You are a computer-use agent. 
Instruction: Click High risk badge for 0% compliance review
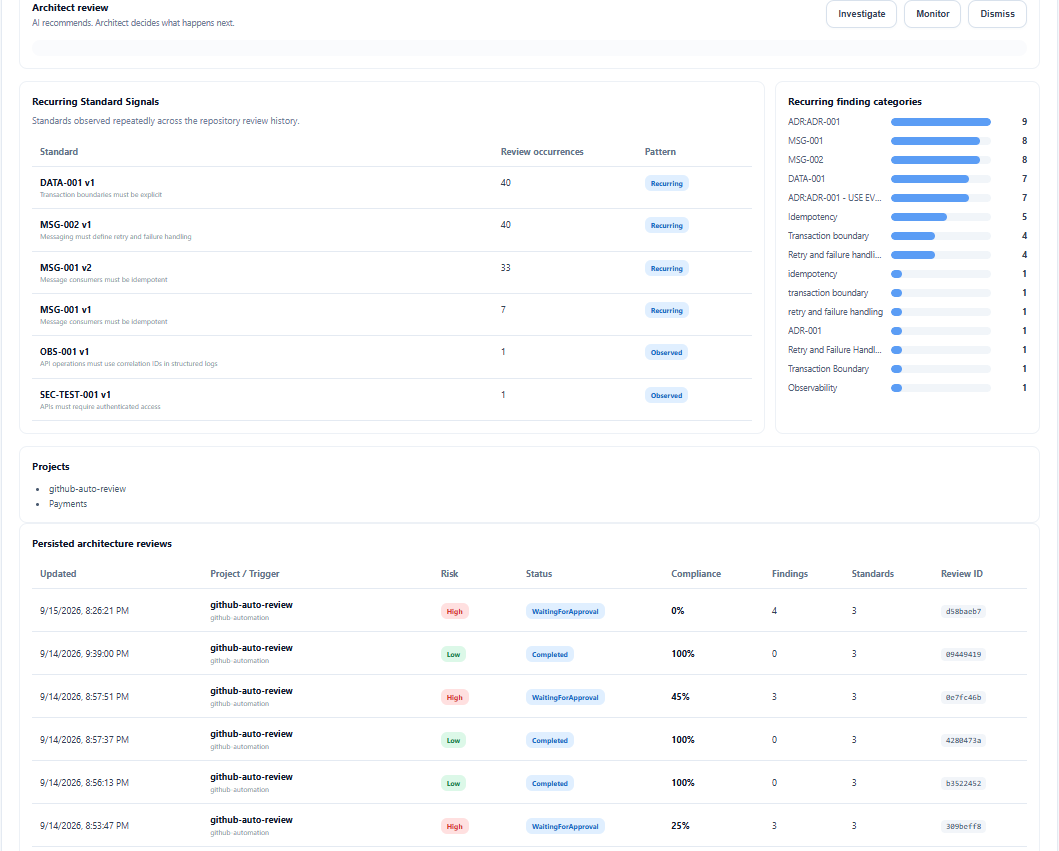(455, 611)
